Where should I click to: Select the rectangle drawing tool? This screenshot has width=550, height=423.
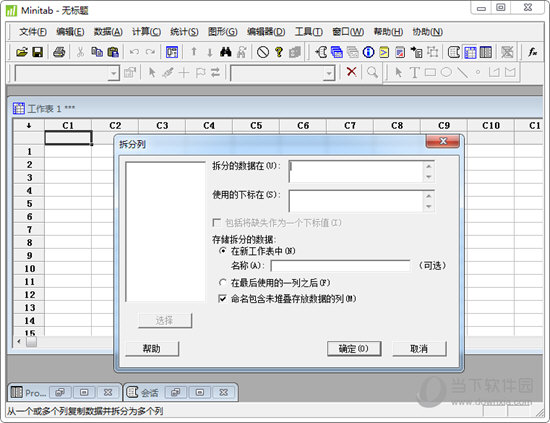(x=430, y=73)
